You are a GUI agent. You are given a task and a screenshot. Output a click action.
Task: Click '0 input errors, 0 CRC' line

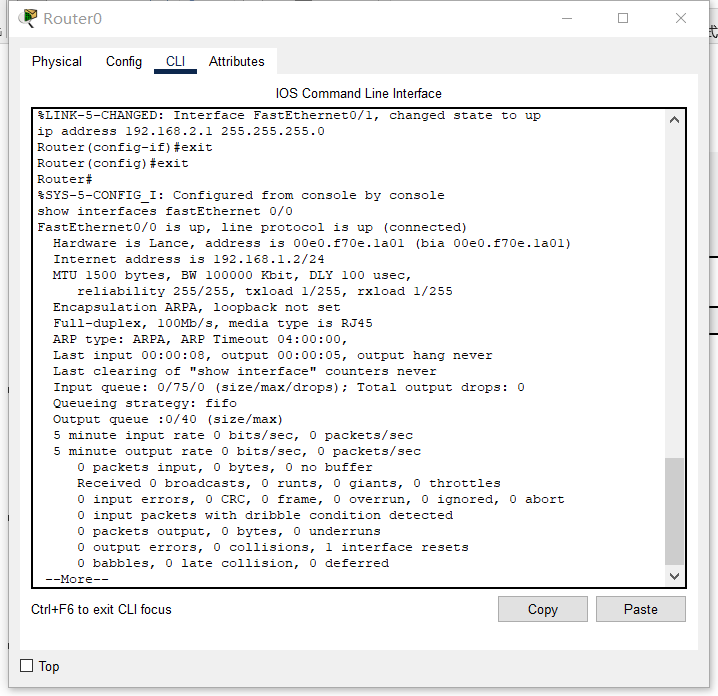[321, 500]
